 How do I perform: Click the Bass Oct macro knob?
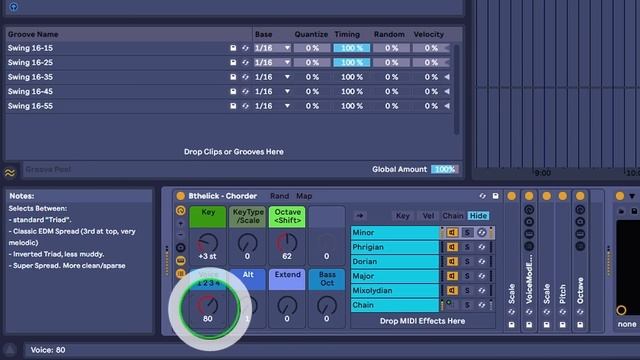pyautogui.click(x=327, y=305)
